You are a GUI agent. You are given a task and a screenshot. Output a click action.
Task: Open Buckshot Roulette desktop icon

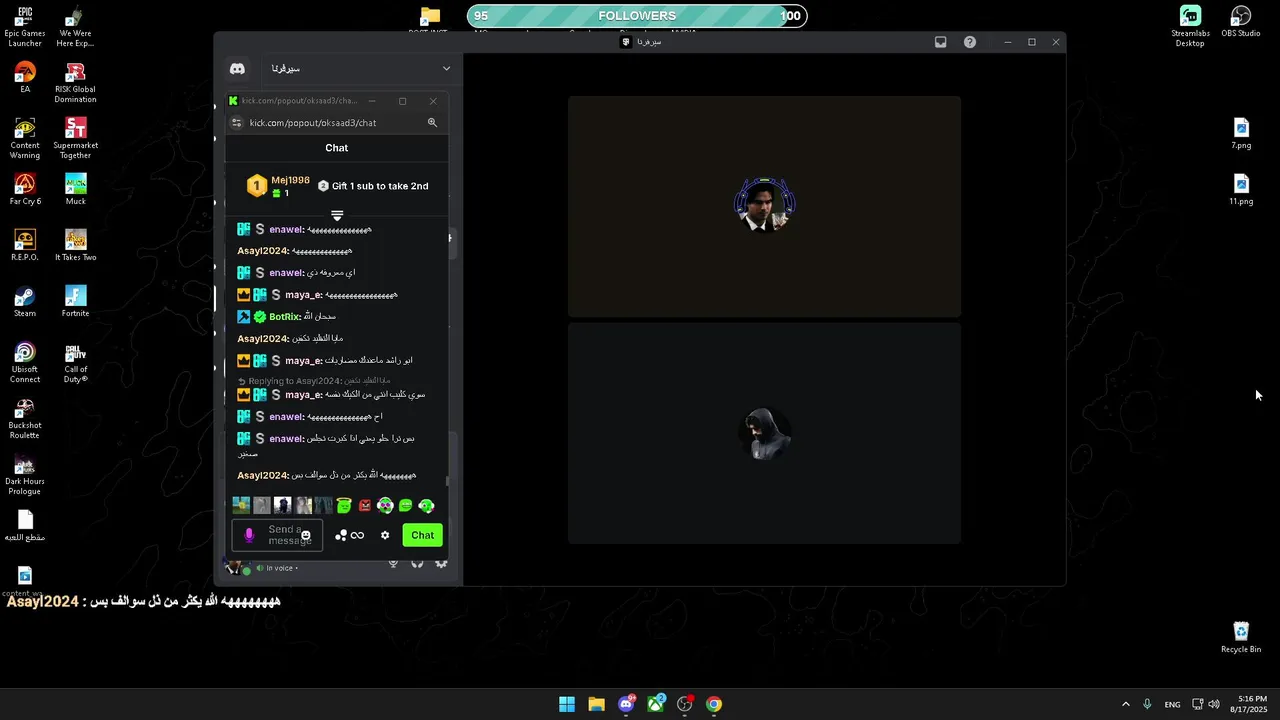[25, 419]
